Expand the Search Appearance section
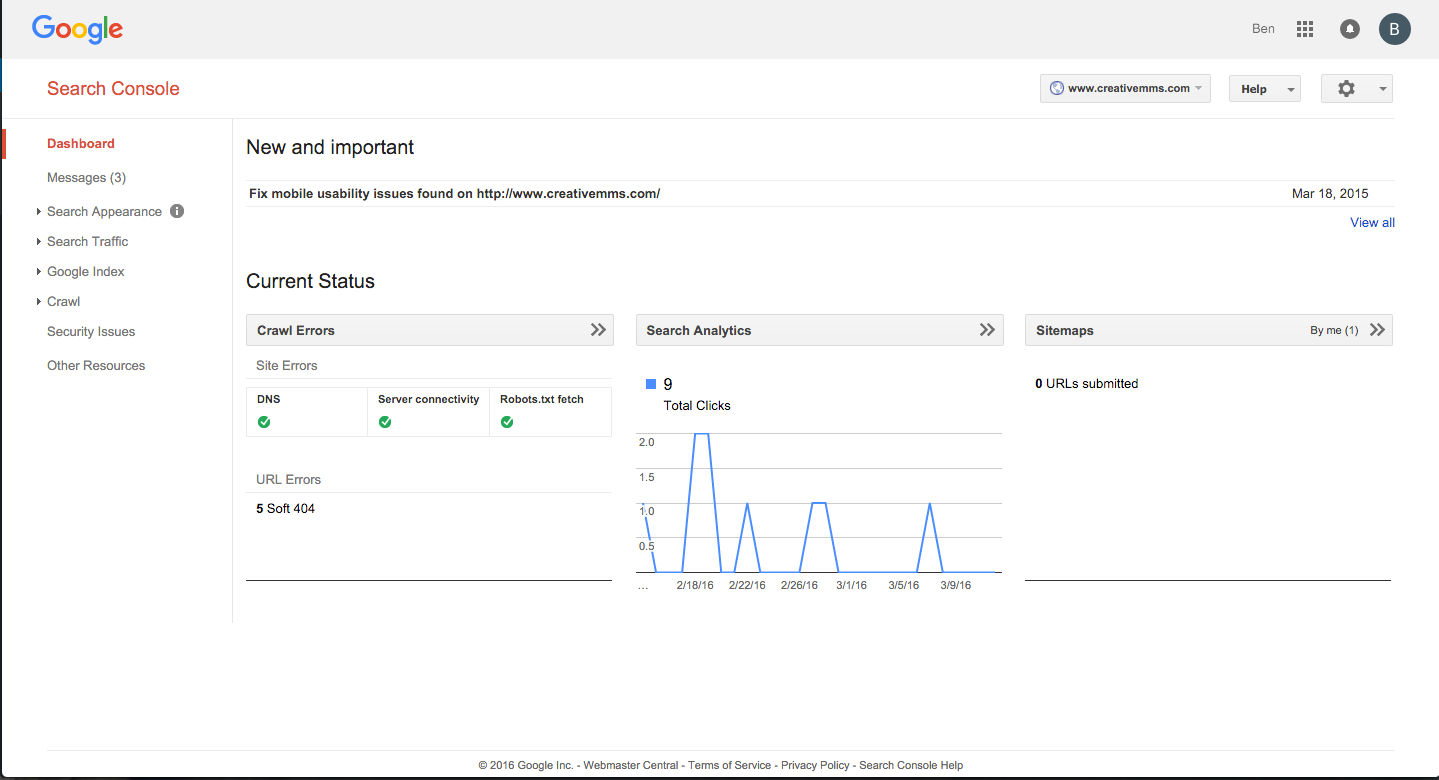This screenshot has width=1439, height=780. (x=38, y=211)
